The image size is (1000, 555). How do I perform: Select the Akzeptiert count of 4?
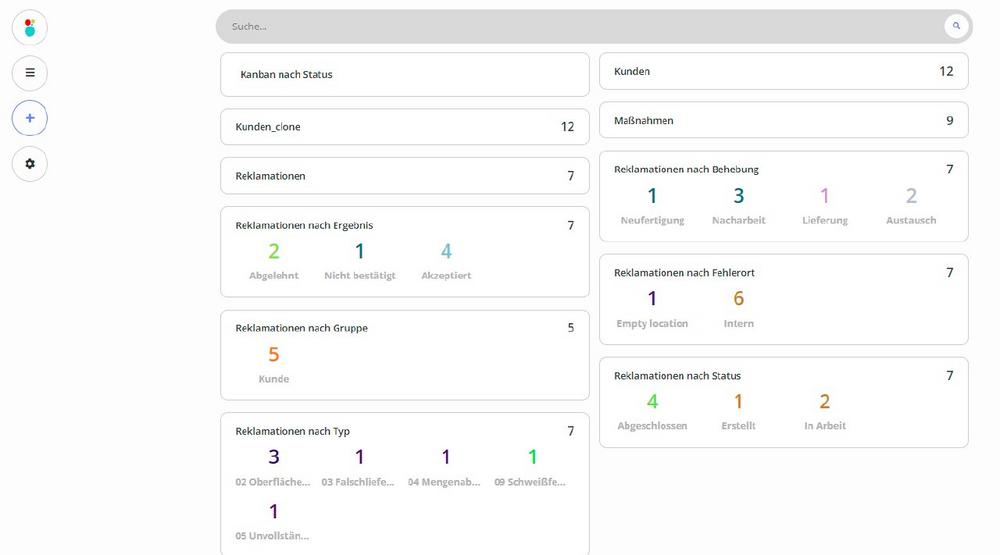coord(446,252)
